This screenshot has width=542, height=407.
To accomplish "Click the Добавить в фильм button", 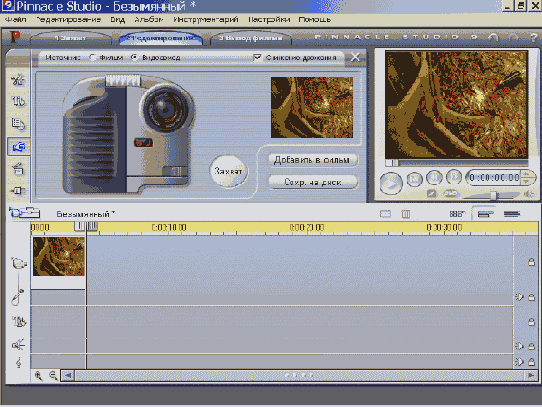I will (x=312, y=160).
